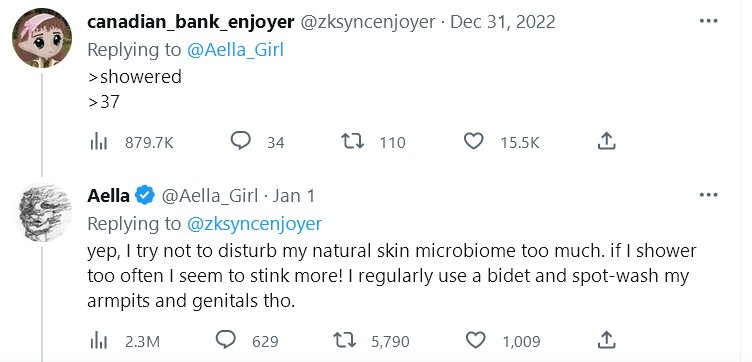This screenshot has width=752, height=362.
Task: Open more options menu on Aella's tweet
Action: (x=708, y=195)
